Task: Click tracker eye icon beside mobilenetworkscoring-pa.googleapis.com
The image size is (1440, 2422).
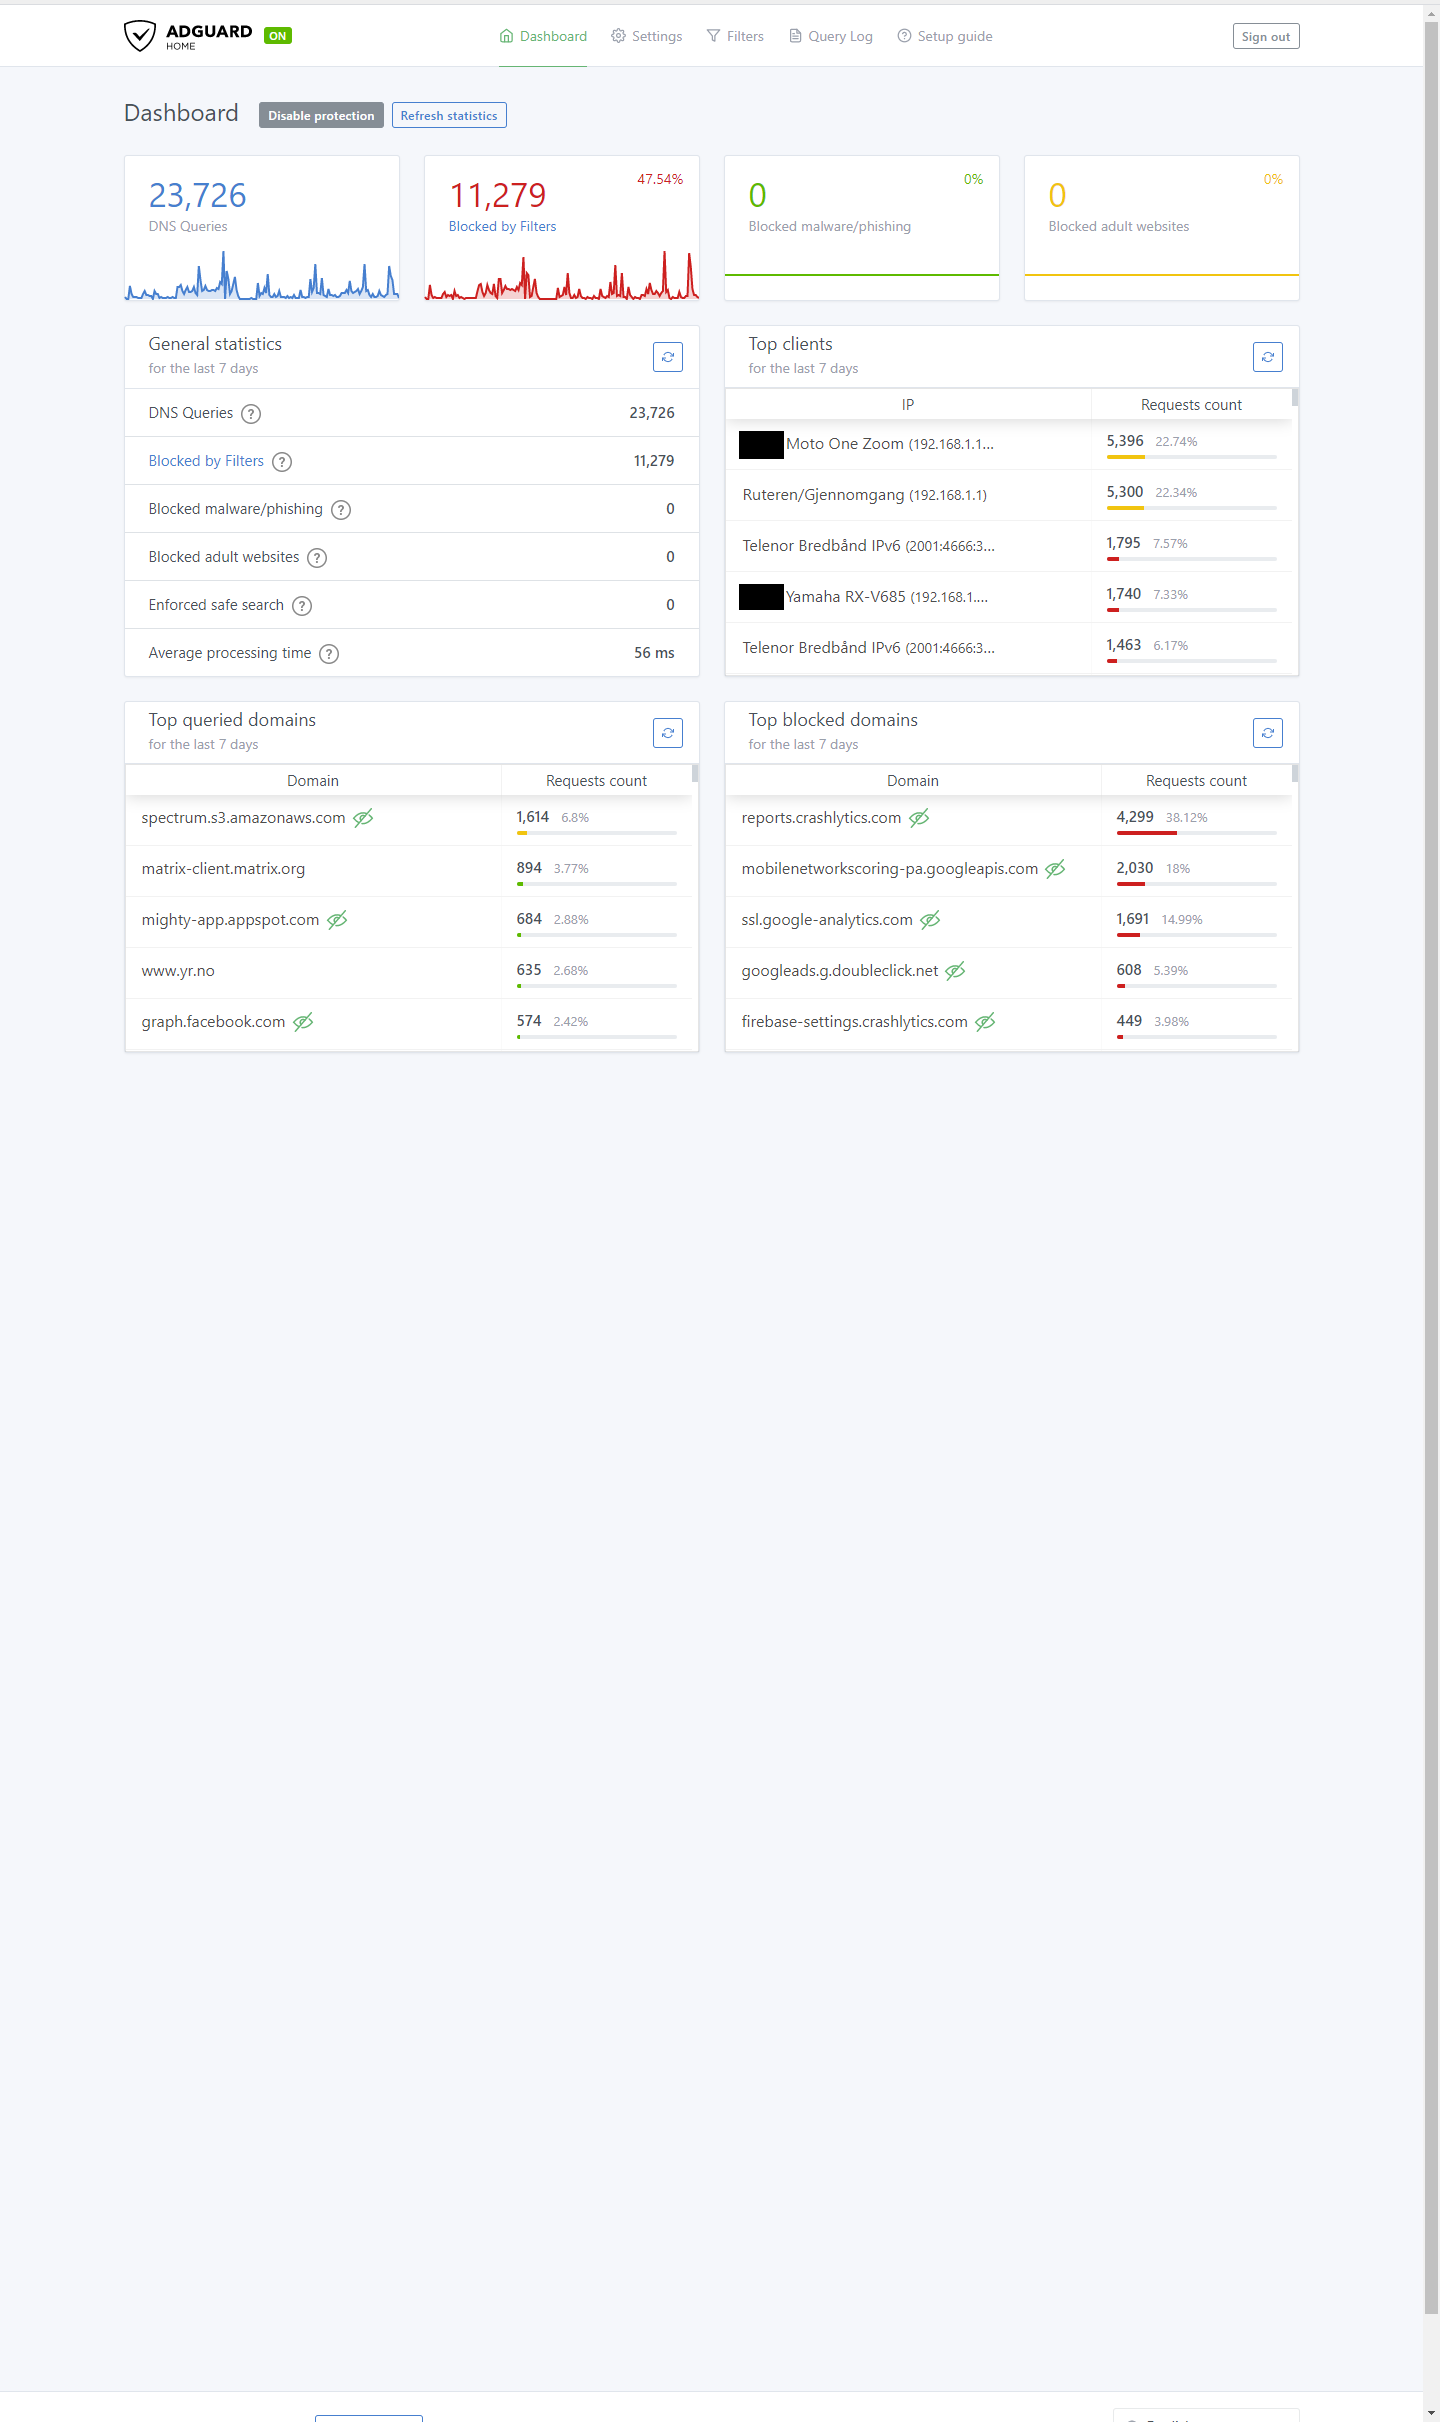Action: (1055, 869)
